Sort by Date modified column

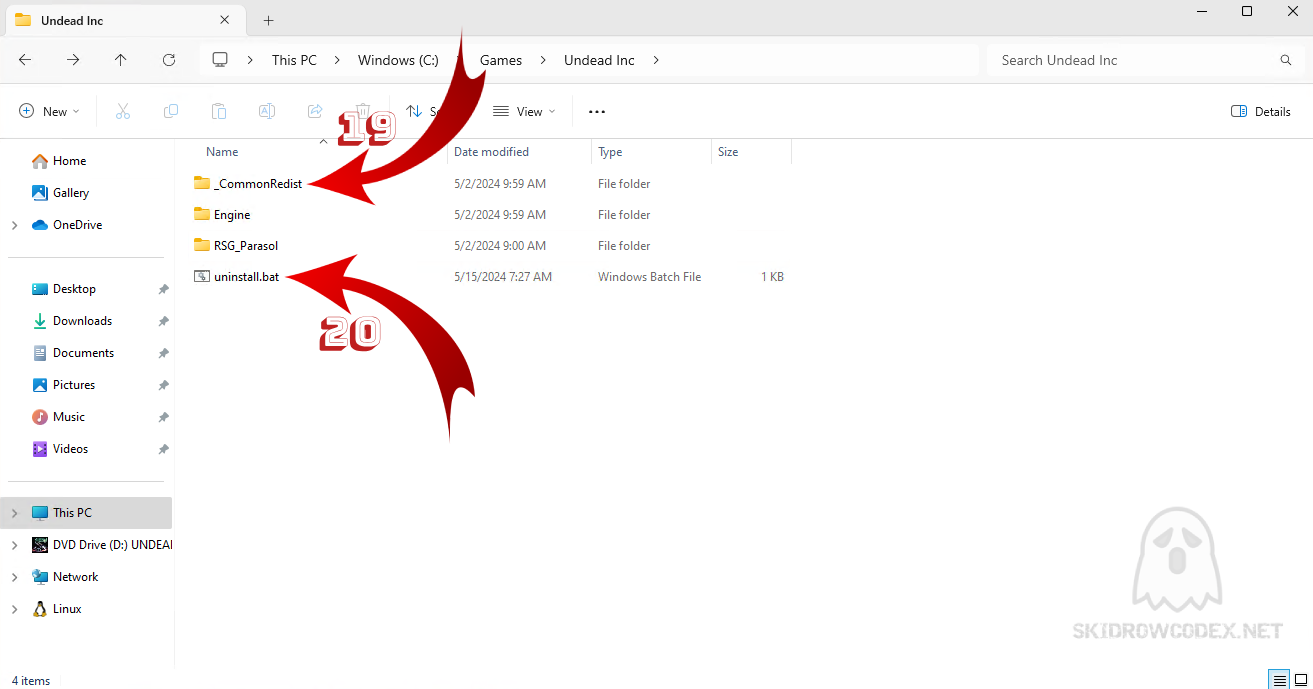coord(491,152)
